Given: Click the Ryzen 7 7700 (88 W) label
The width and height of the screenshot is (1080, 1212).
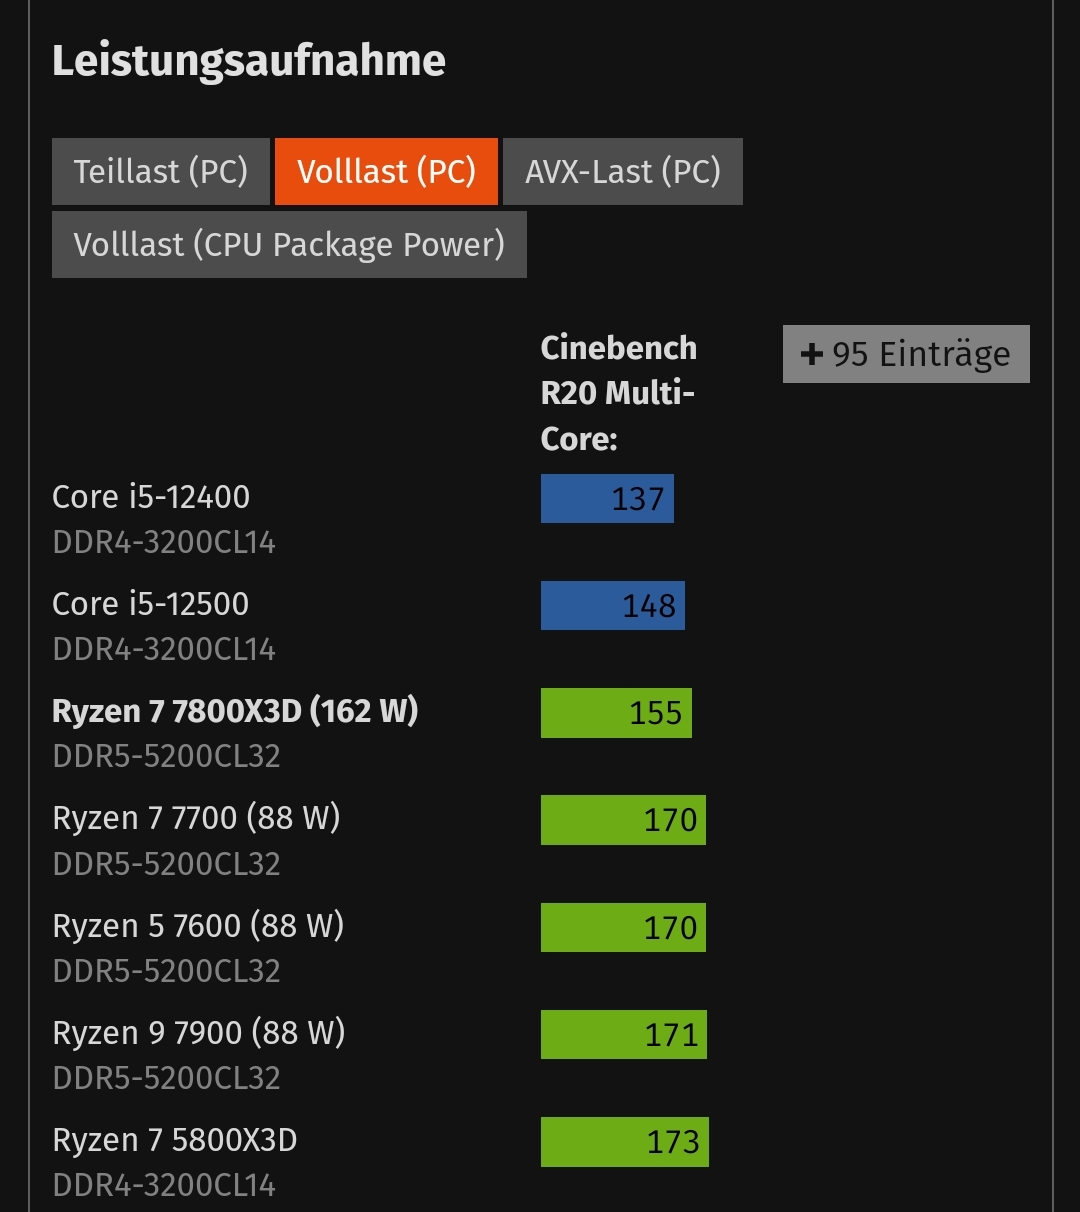Looking at the screenshot, I should pyautogui.click(x=196, y=818).
